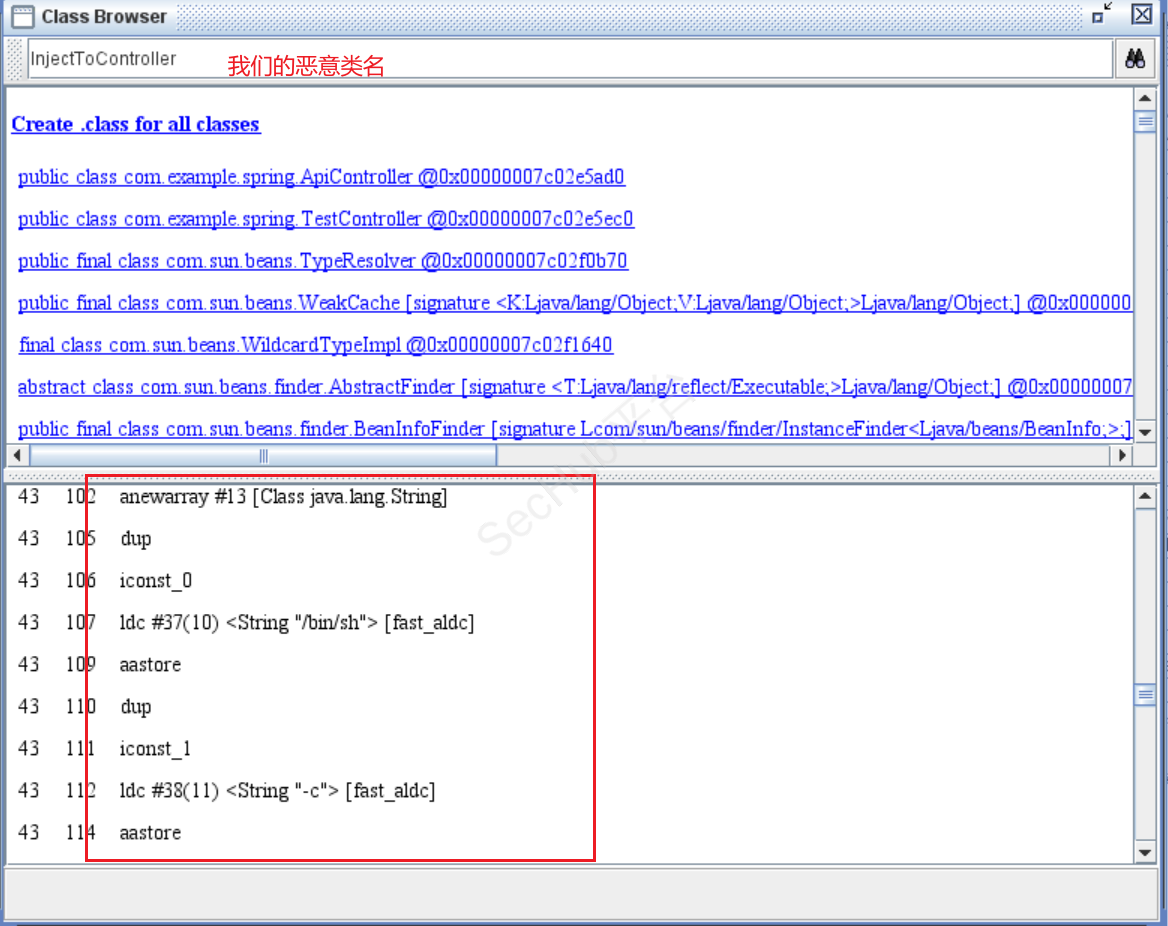Close the Class Browser internal frame
The image size is (1168, 926).
(1141, 14)
